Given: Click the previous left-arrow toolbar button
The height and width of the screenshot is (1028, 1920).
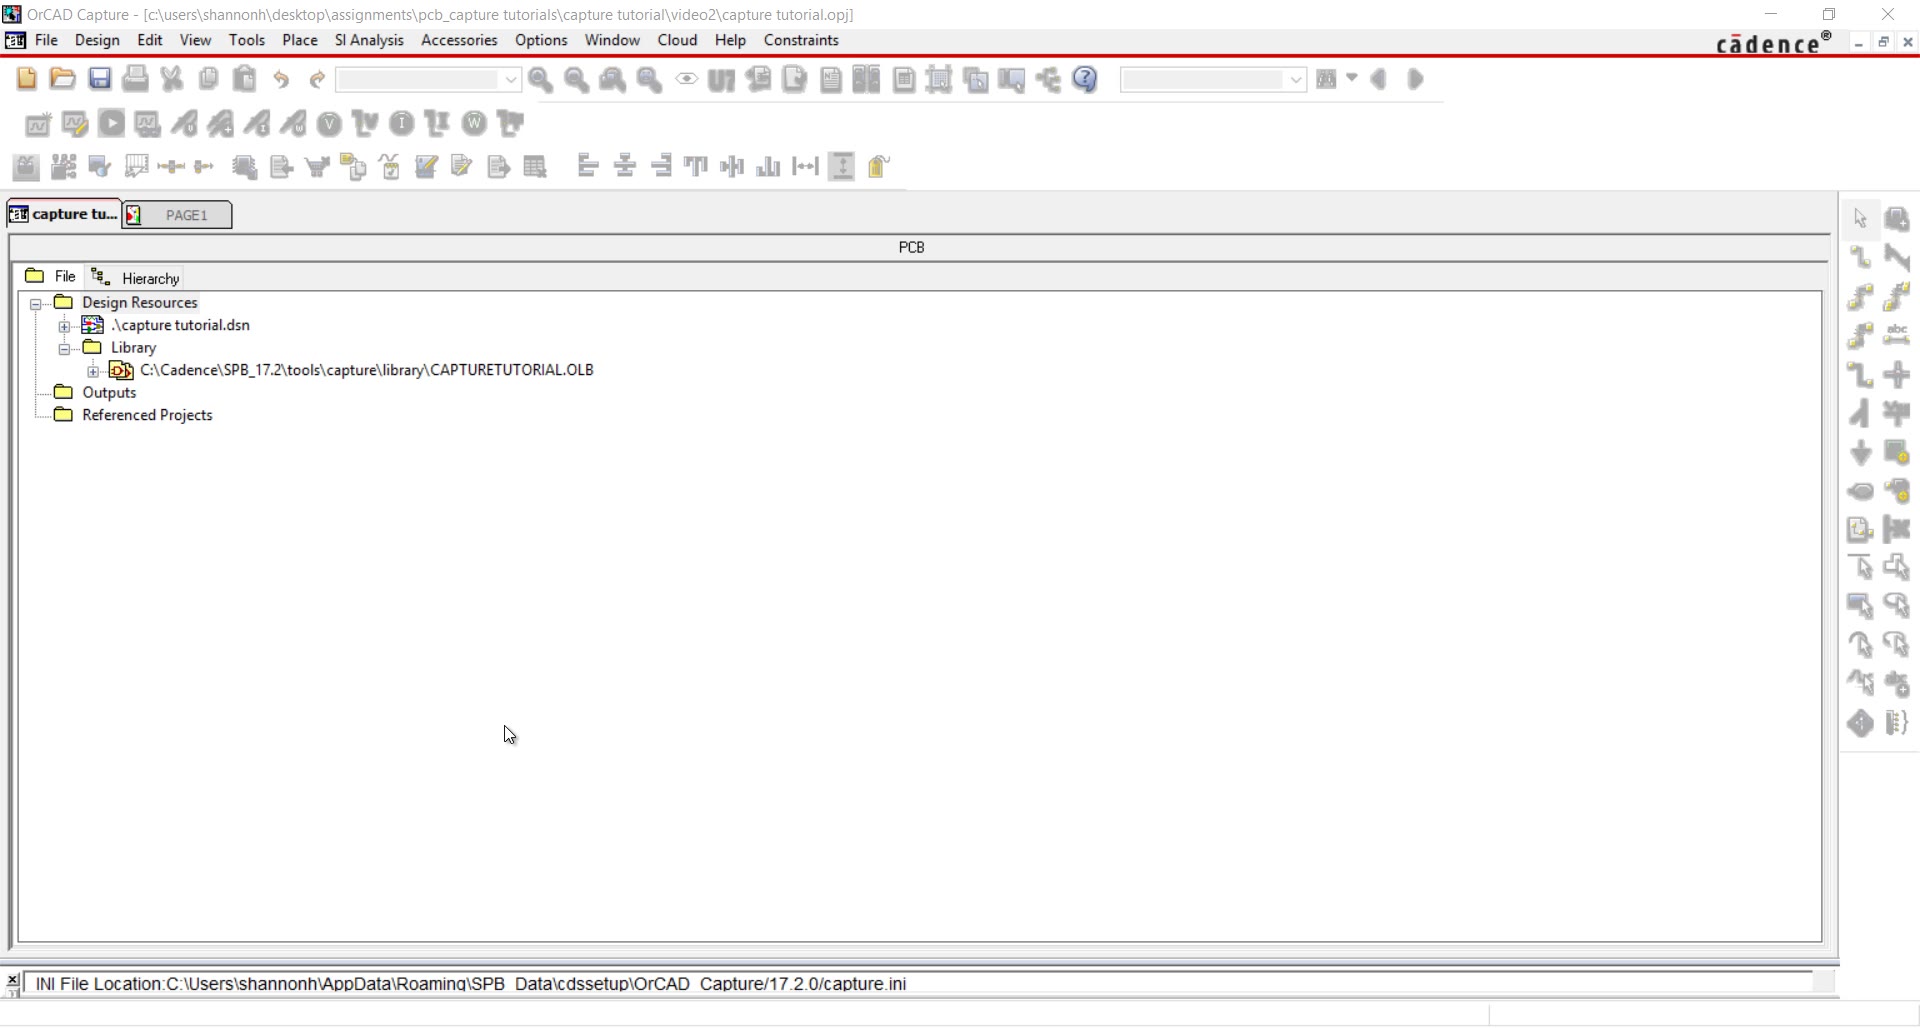Looking at the screenshot, I should pos(1379,79).
